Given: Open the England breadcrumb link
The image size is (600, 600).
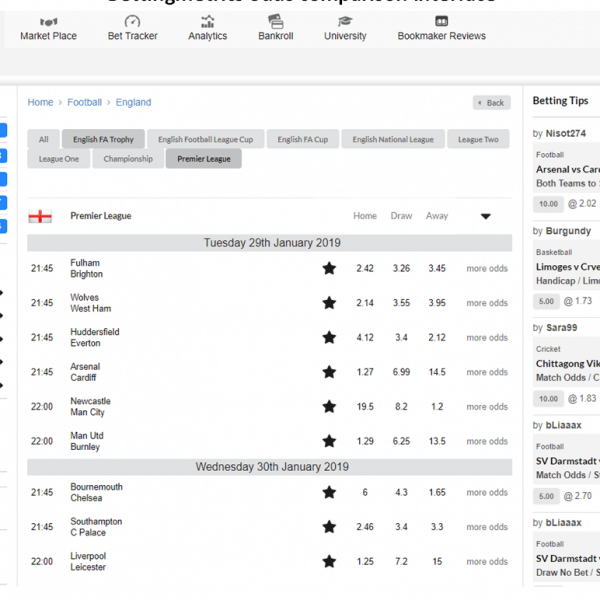Looking at the screenshot, I should coord(134,103).
